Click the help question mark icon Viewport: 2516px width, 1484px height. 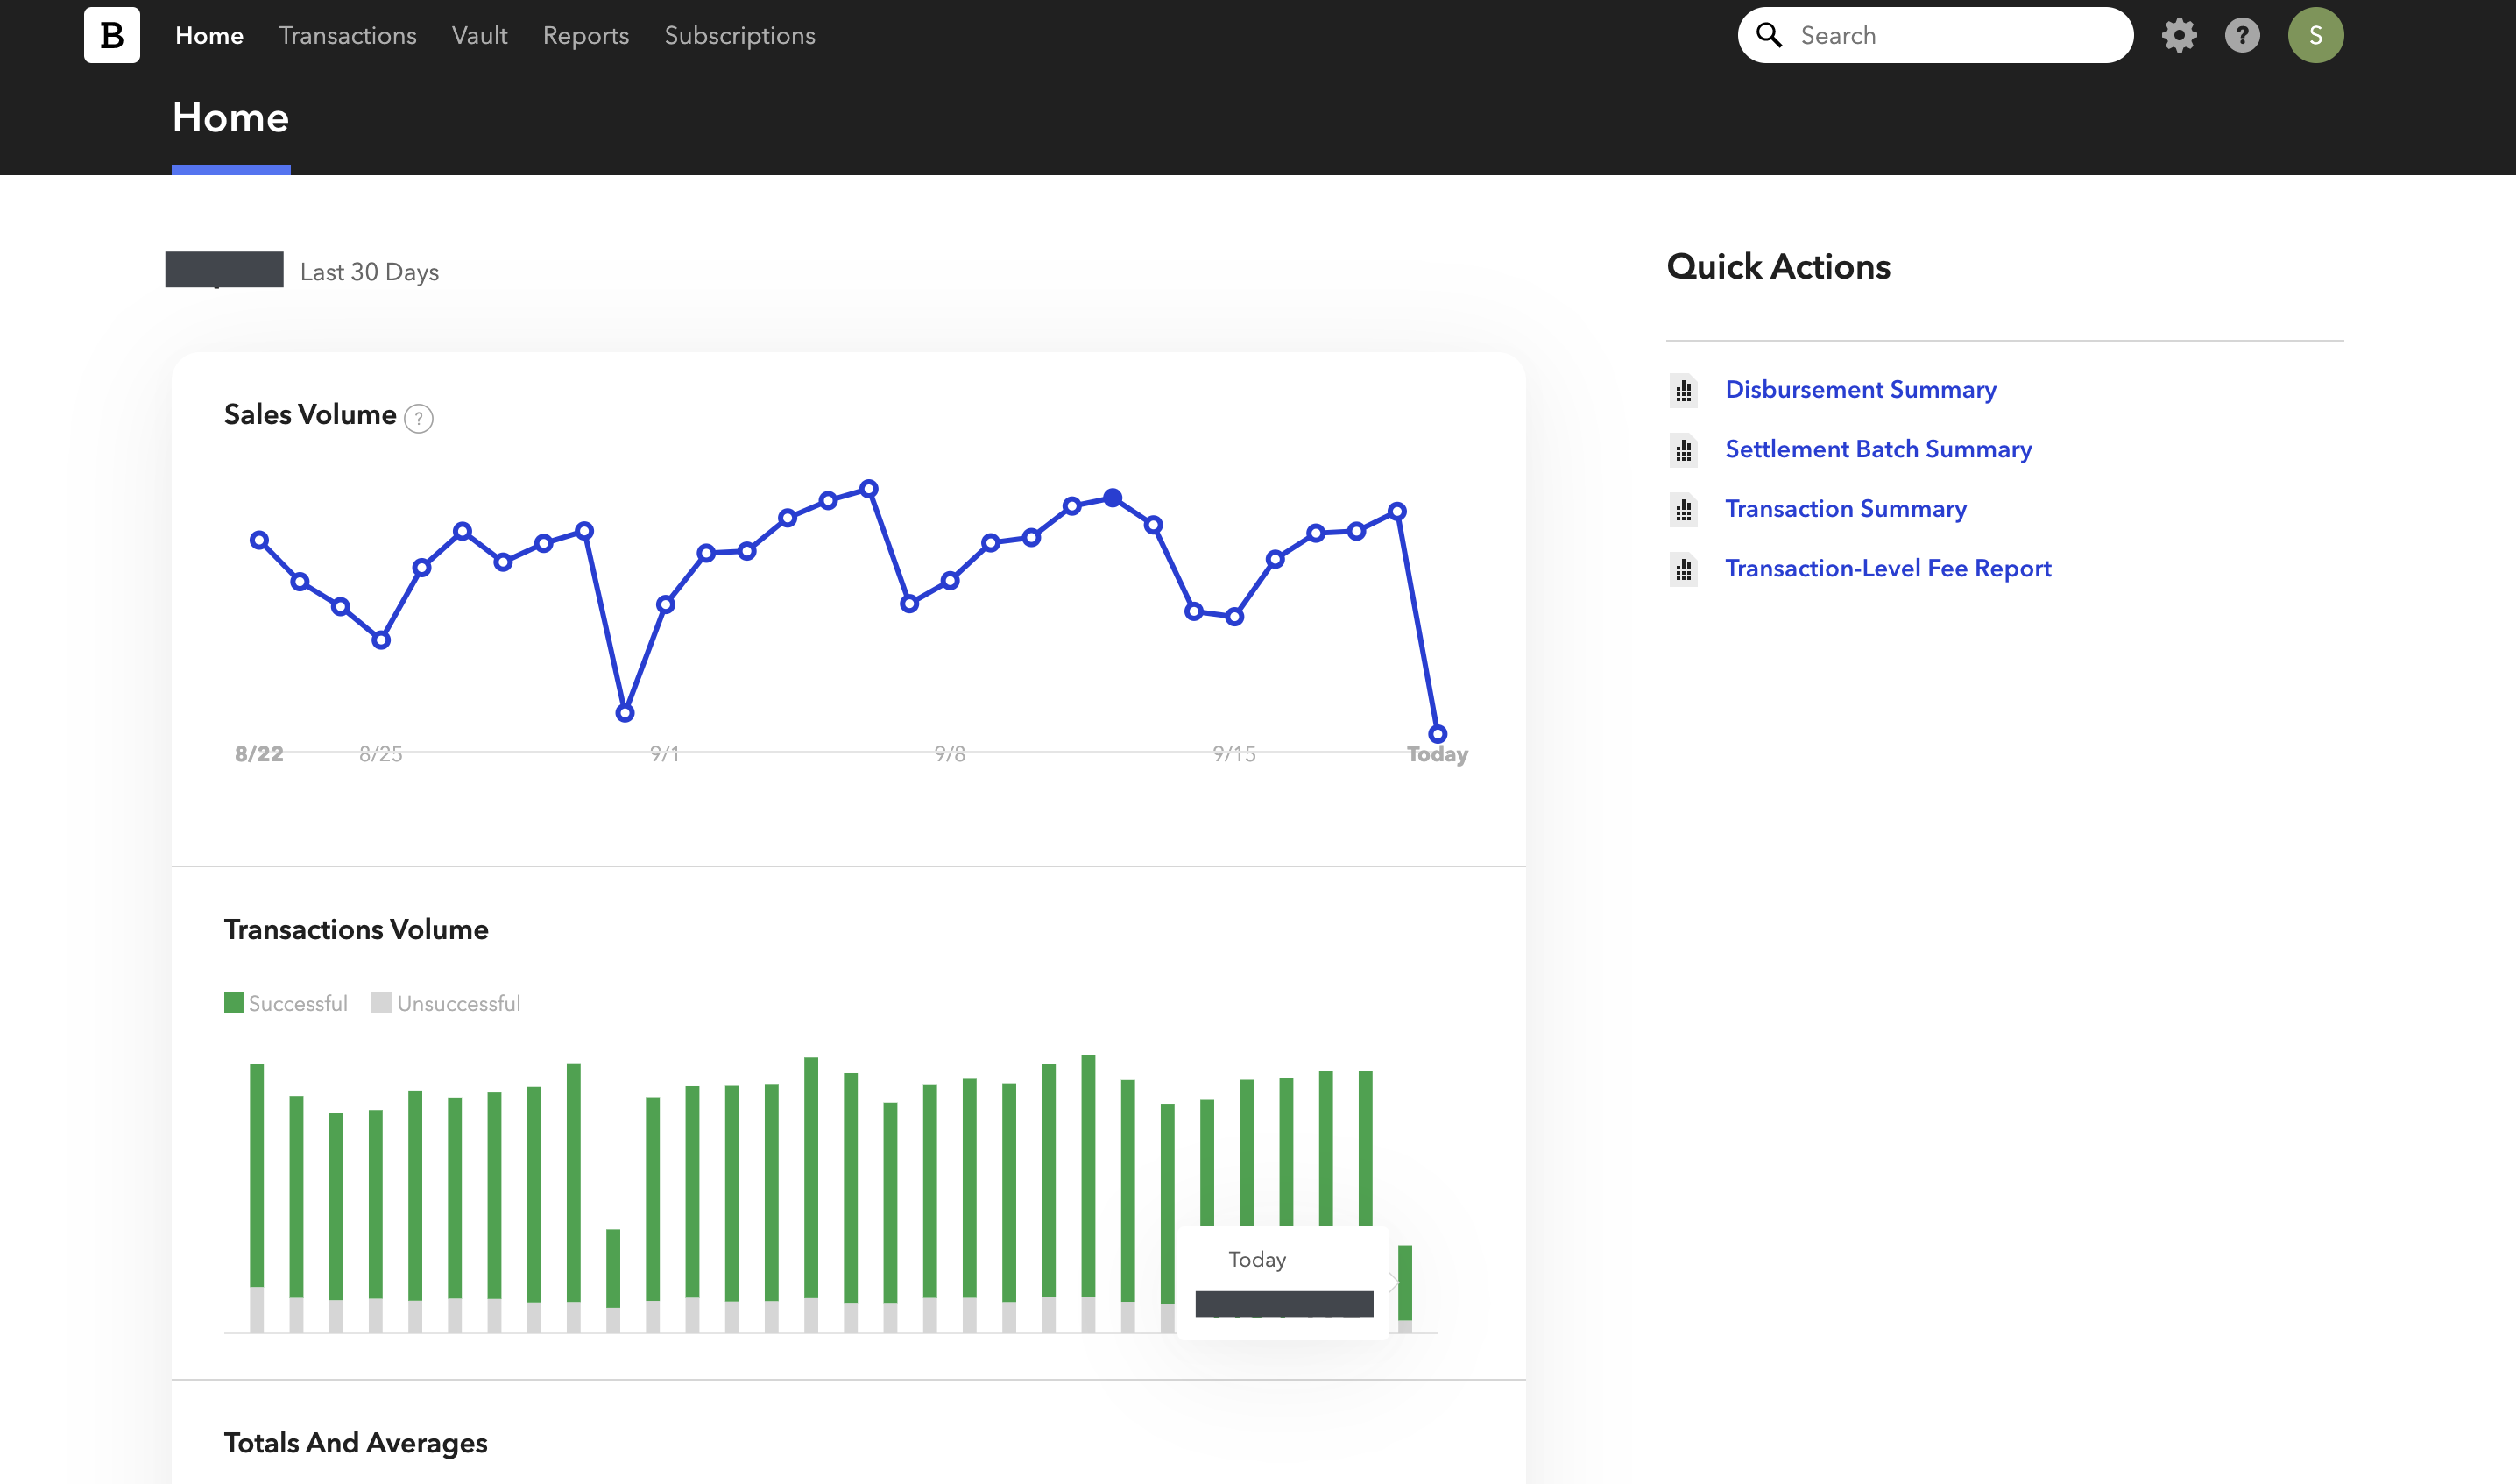[2242, 36]
